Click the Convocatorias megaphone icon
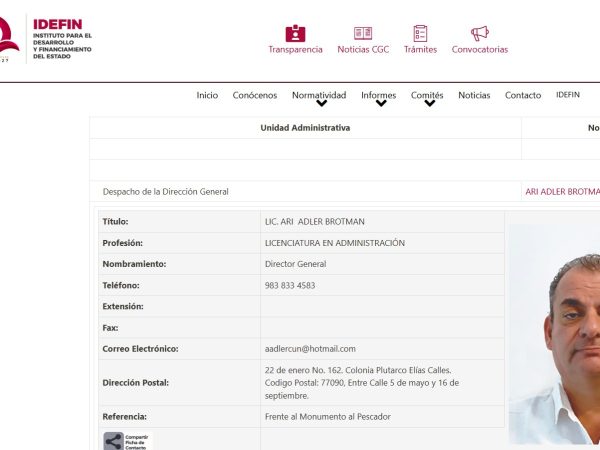600x450 pixels. 480,34
